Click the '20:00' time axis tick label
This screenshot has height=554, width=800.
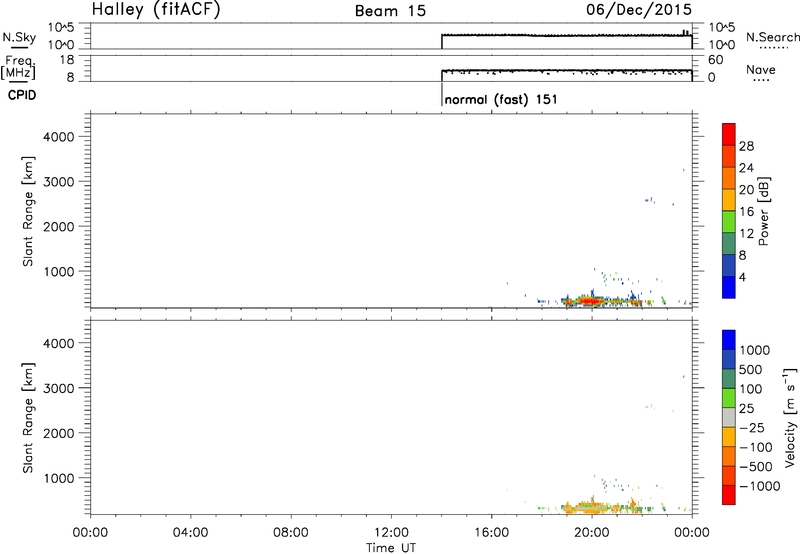click(592, 533)
